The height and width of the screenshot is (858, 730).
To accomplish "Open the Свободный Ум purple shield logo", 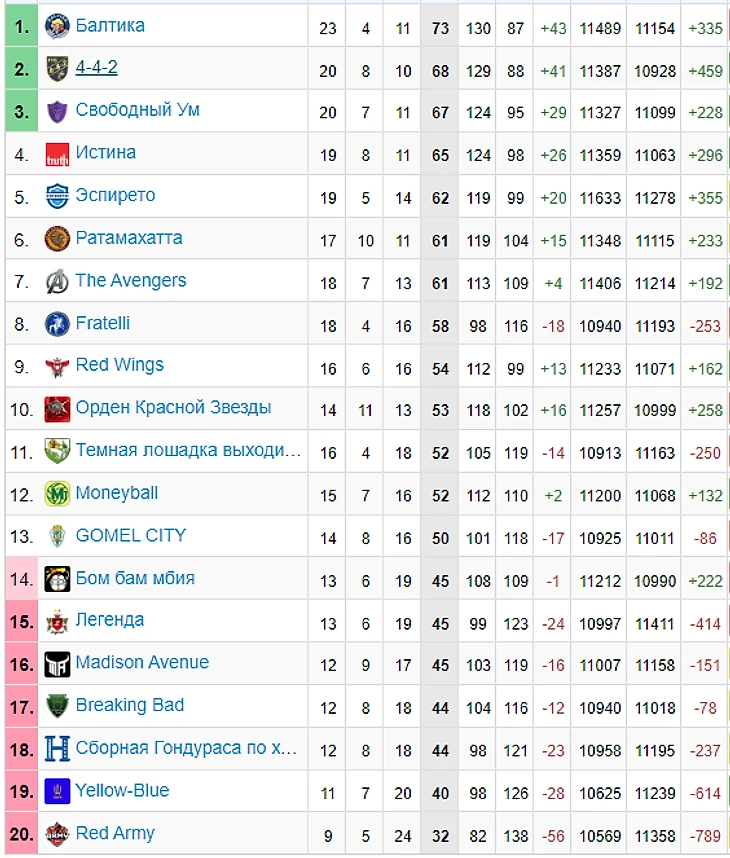I will tap(57, 112).
